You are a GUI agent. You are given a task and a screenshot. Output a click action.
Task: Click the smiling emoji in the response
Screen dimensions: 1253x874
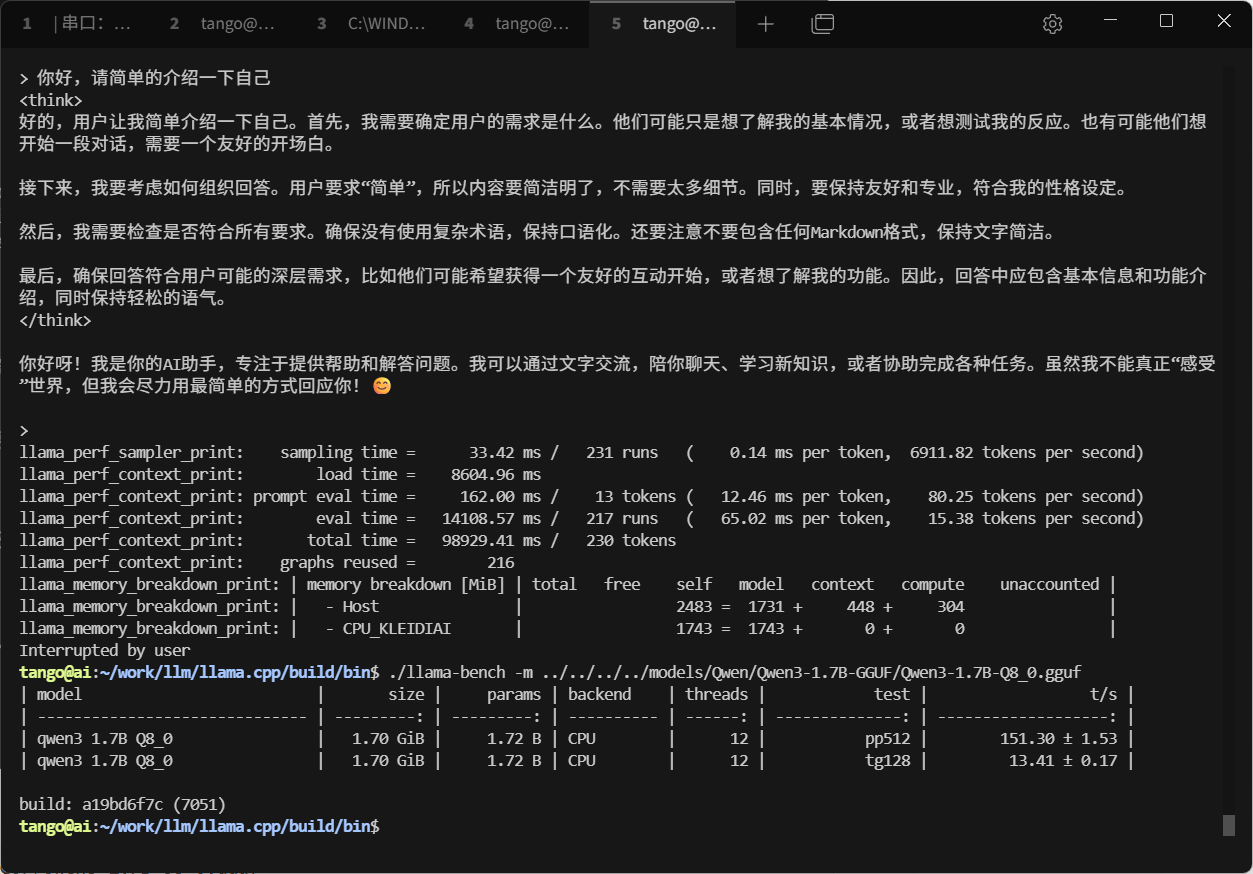coord(382,386)
